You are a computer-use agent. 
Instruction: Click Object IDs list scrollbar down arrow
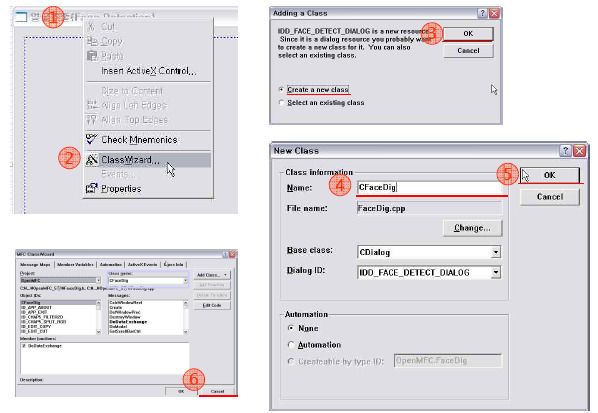(x=99, y=332)
